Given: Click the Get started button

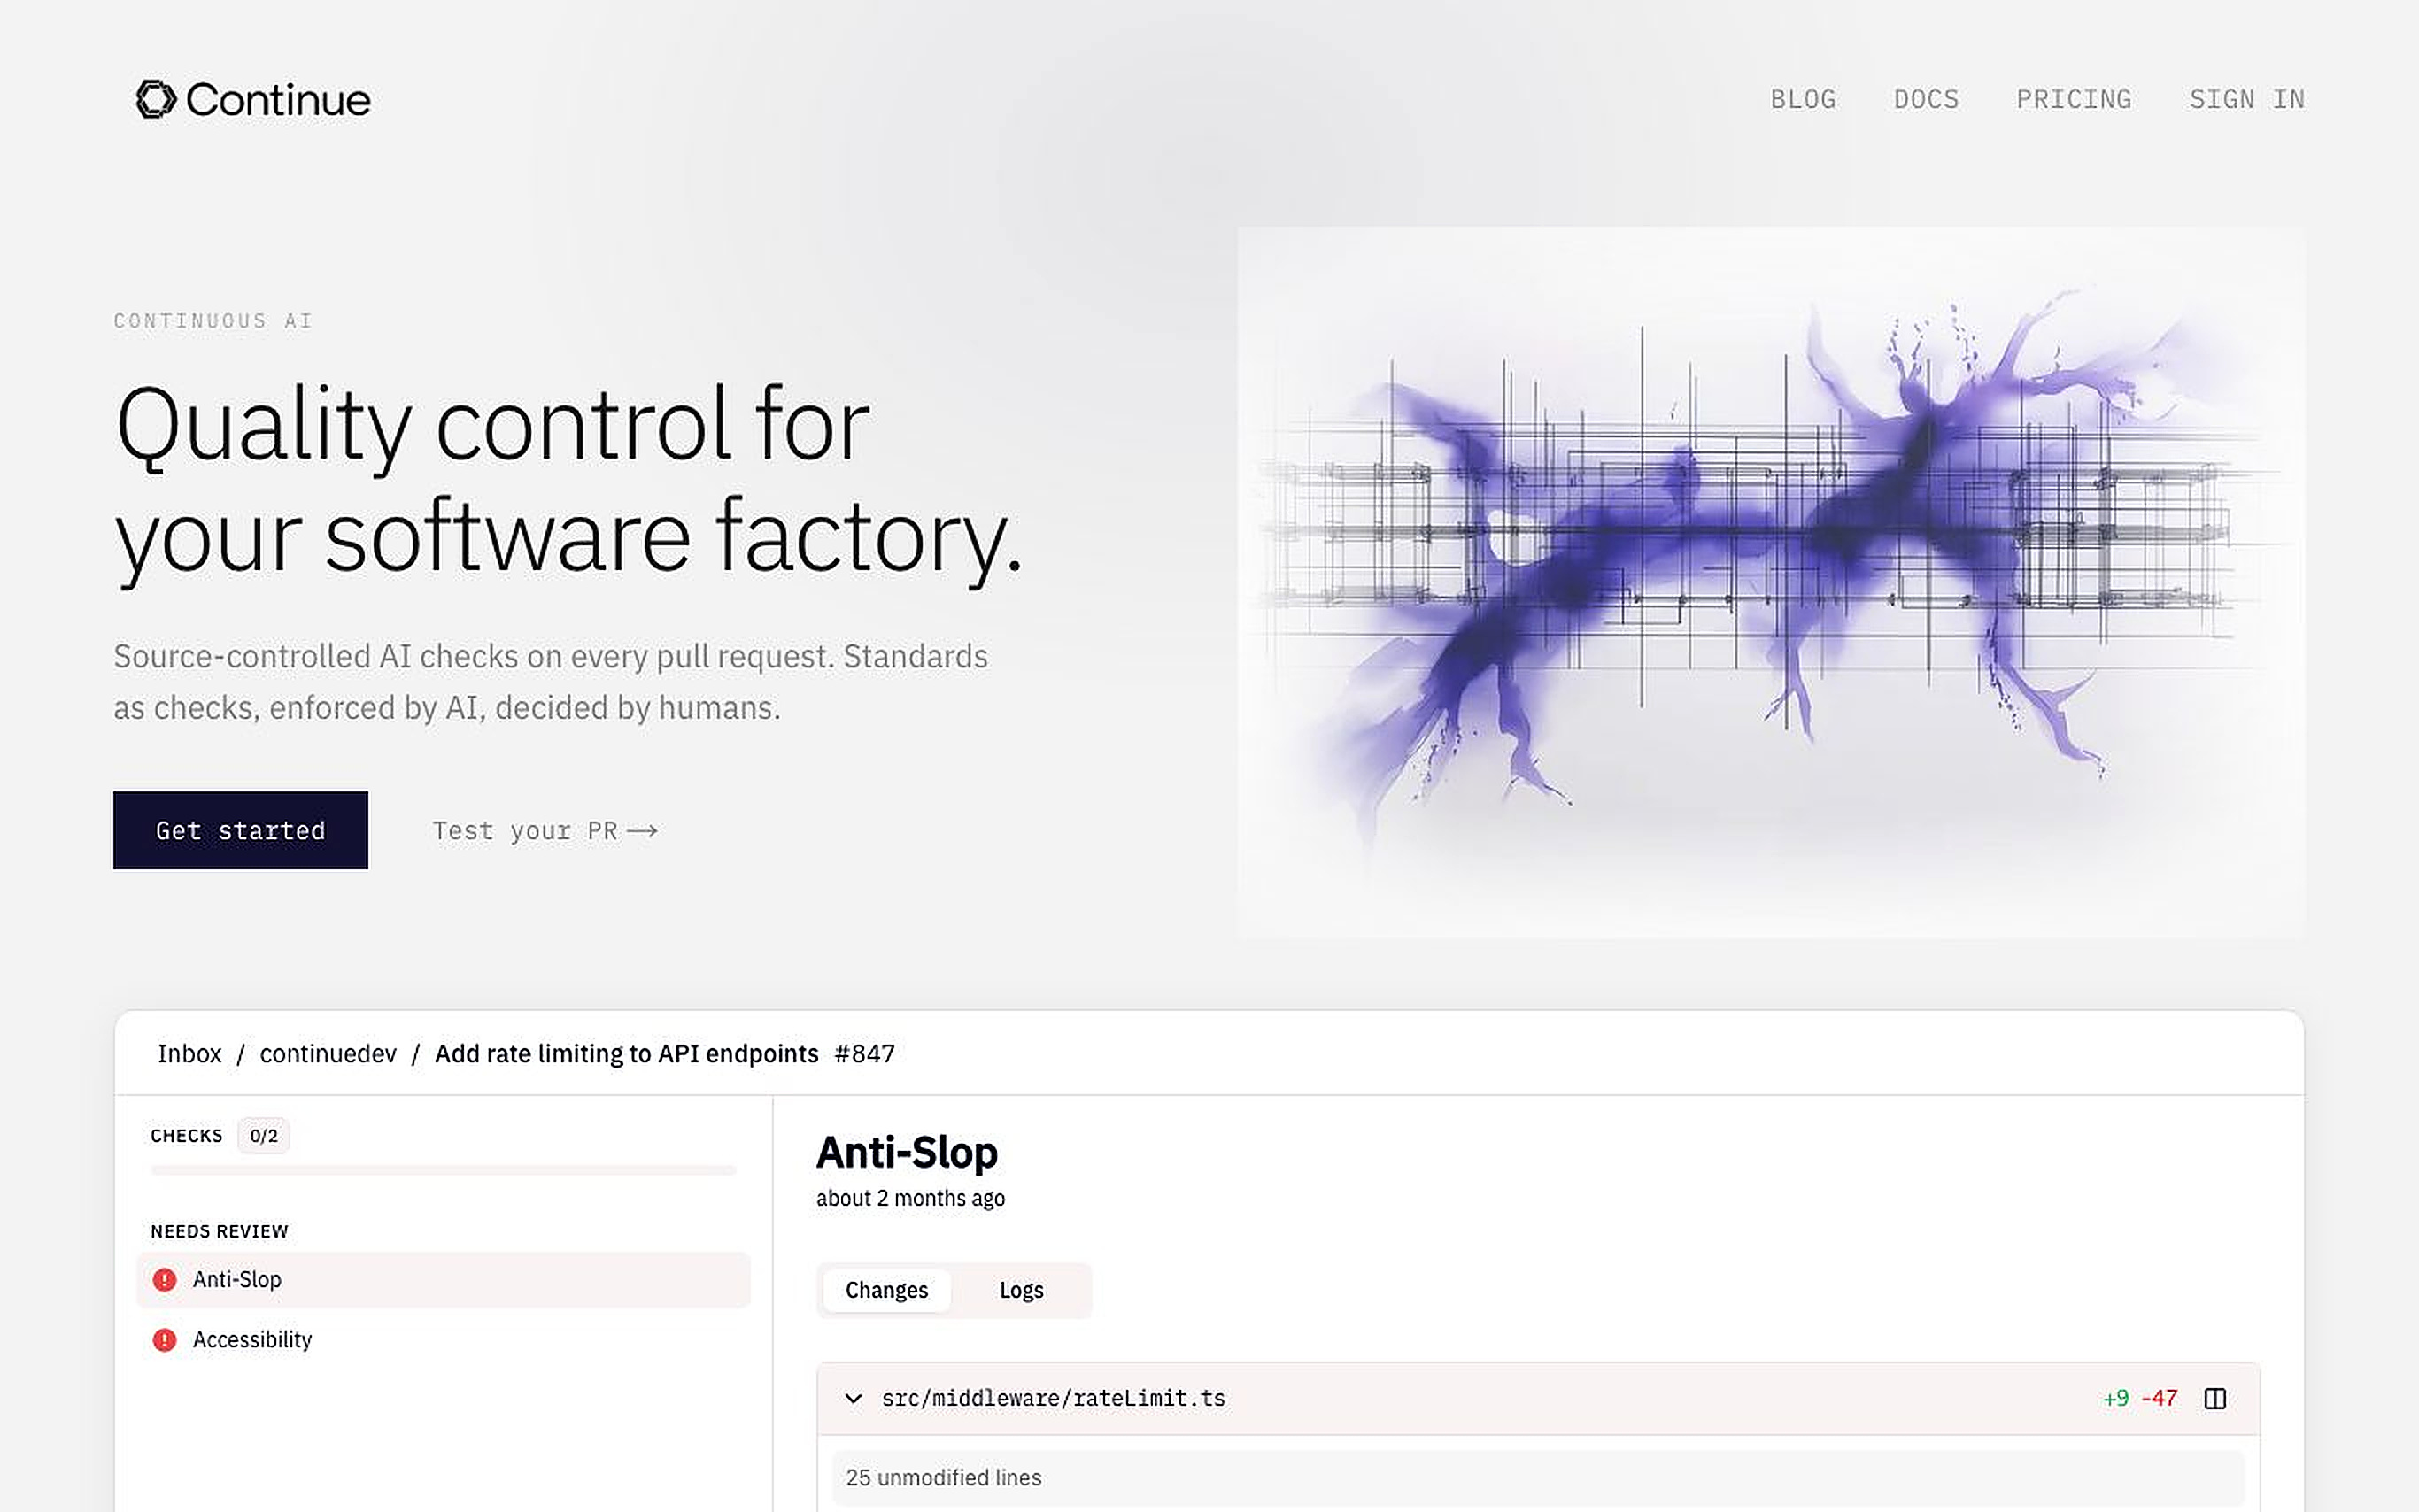Looking at the screenshot, I should click(240, 830).
